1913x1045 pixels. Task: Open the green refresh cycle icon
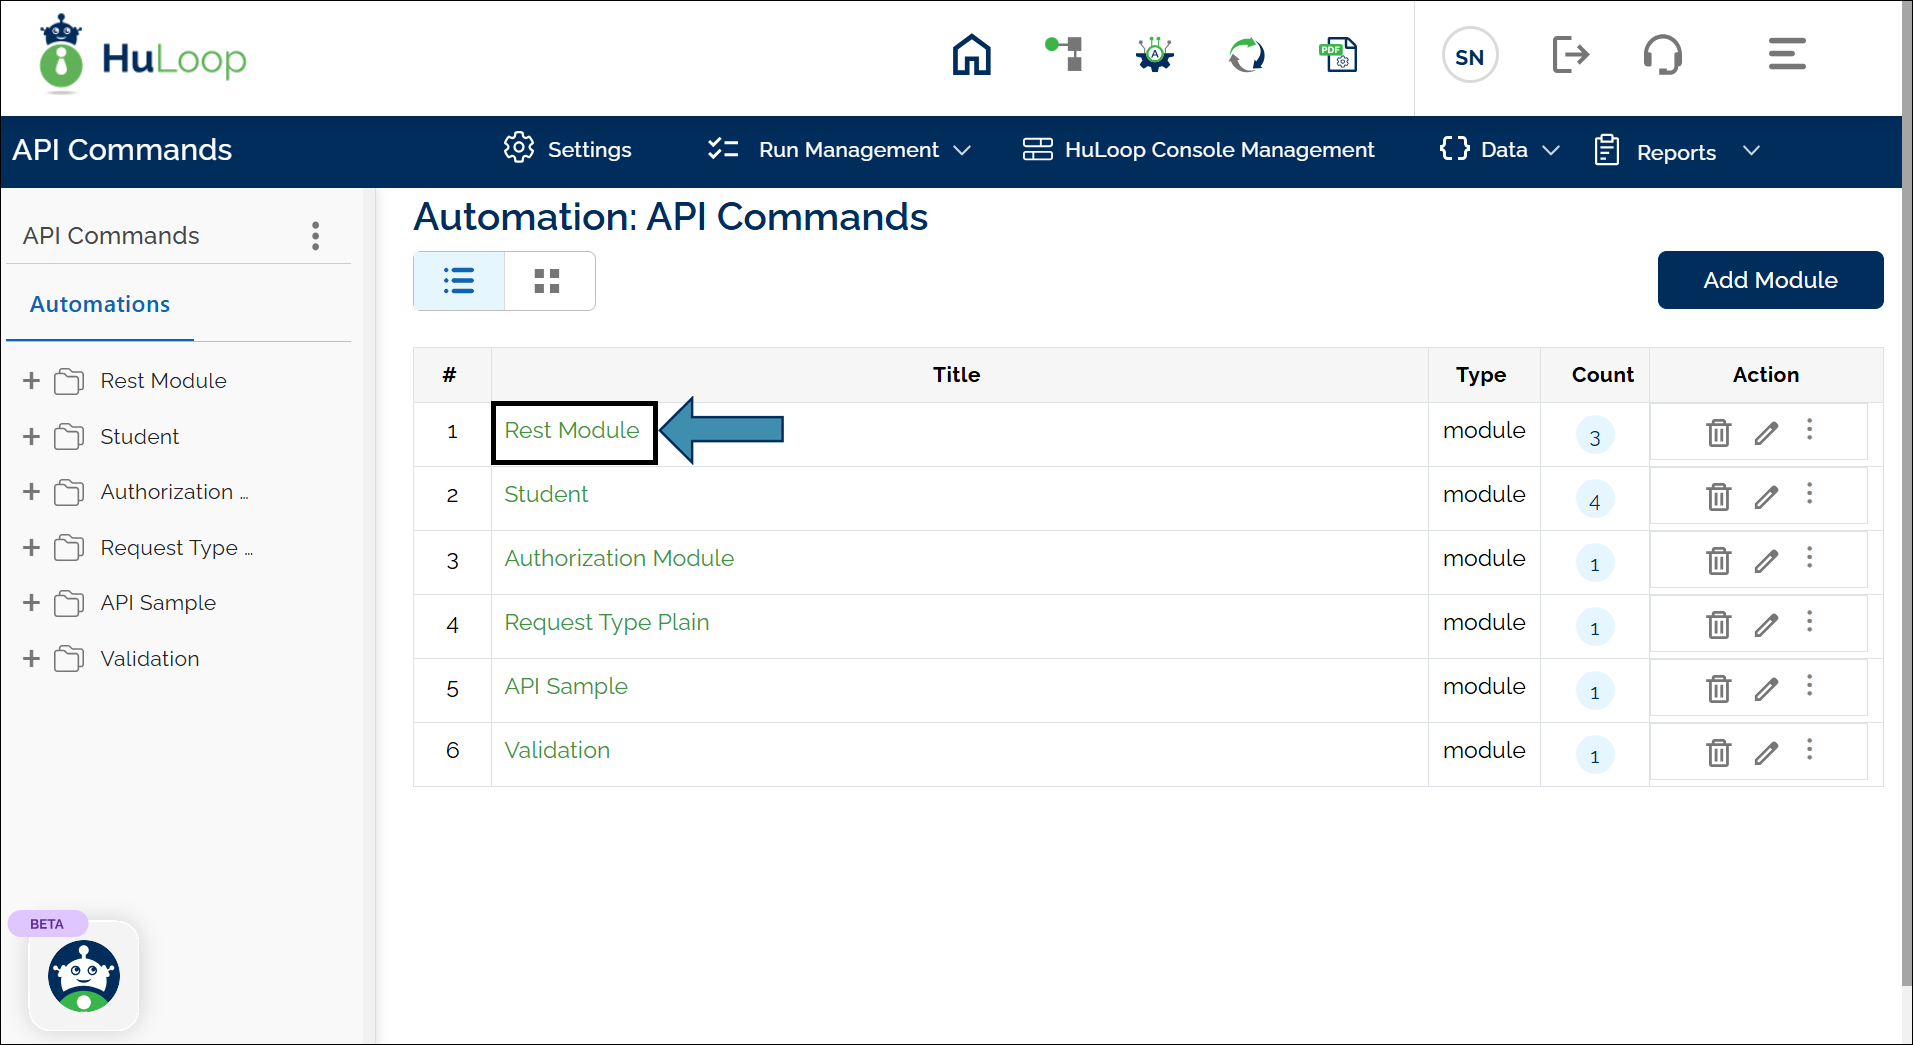[1246, 55]
